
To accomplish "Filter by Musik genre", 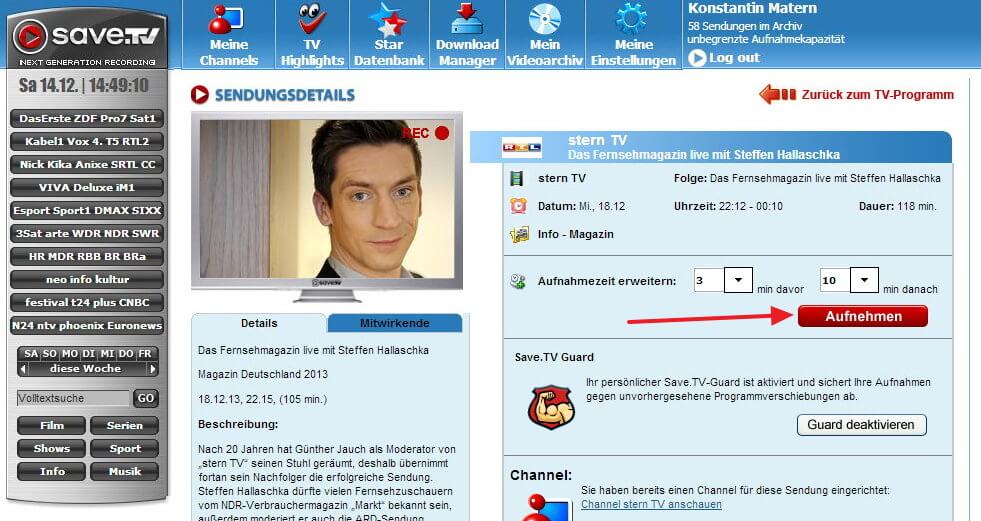I will 125,472.
